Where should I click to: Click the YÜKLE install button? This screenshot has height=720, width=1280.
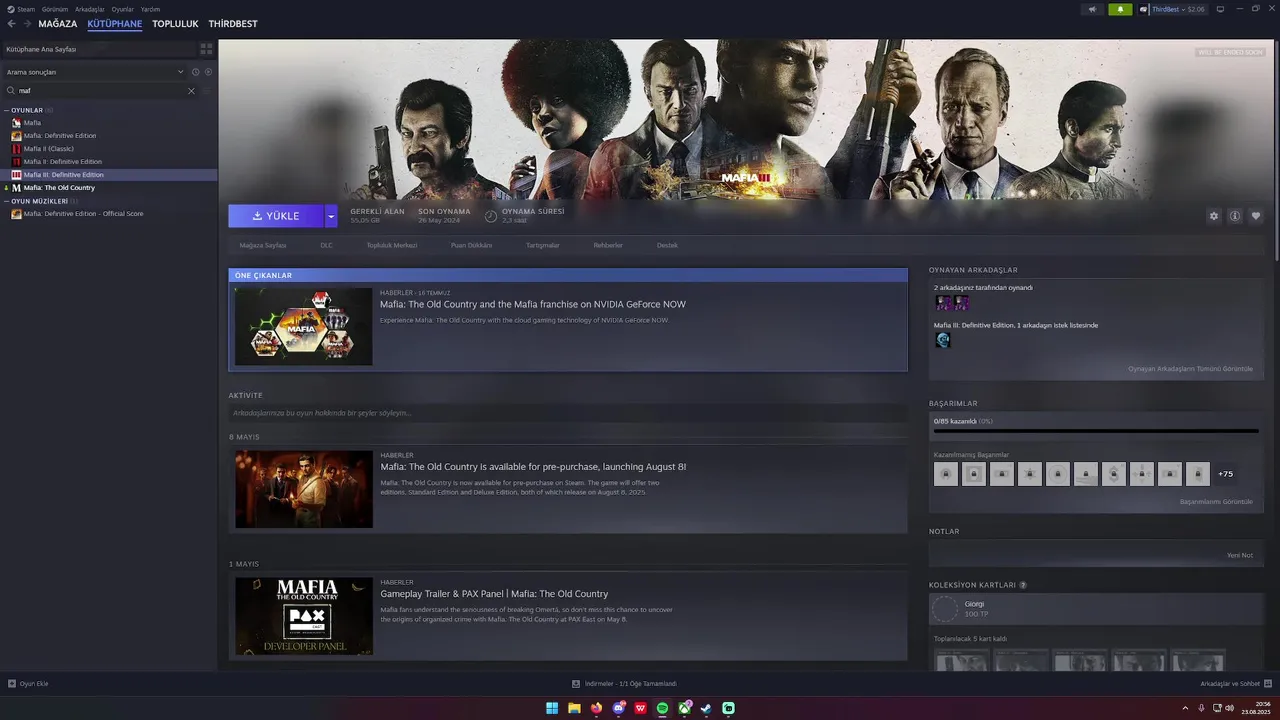[276, 216]
